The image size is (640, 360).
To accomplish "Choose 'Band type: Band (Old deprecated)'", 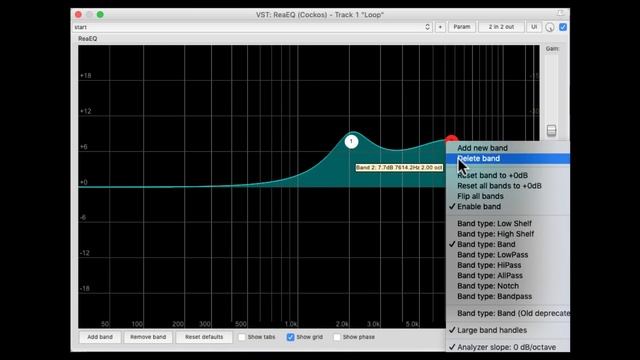I will (x=508, y=313).
